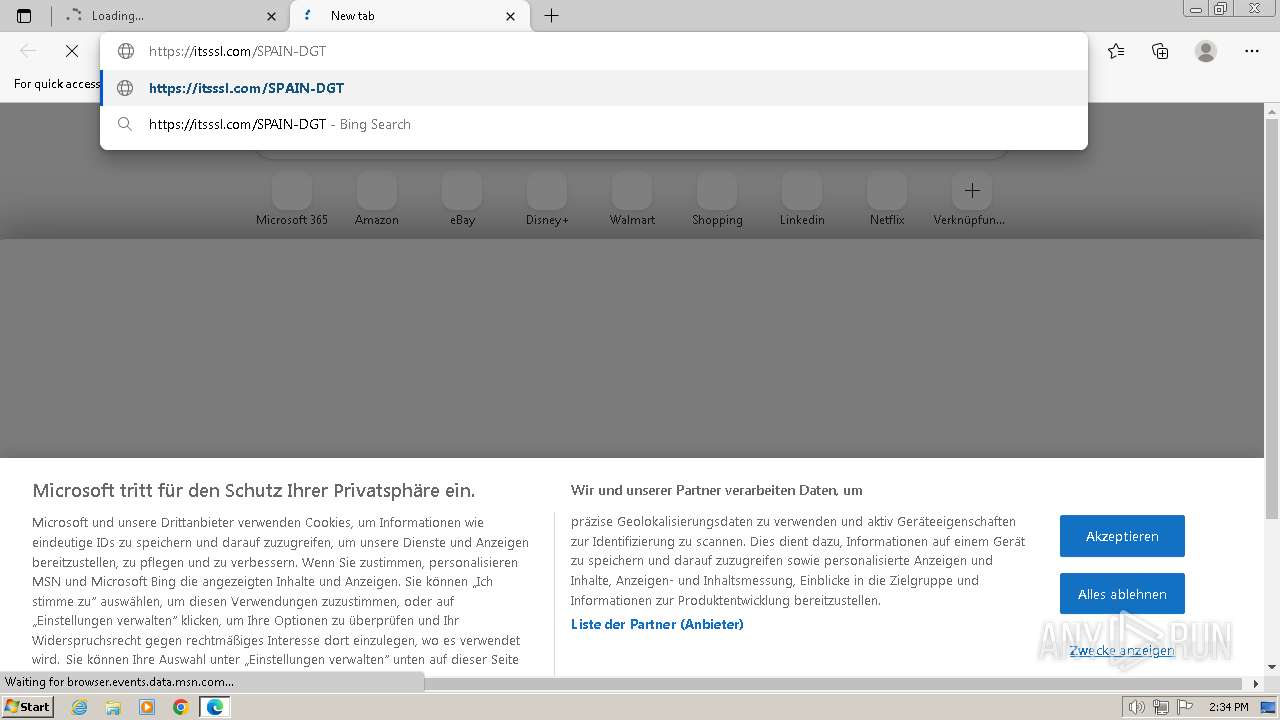Click the address bar URL field
The width and height of the screenshot is (1280, 720).
(594, 51)
